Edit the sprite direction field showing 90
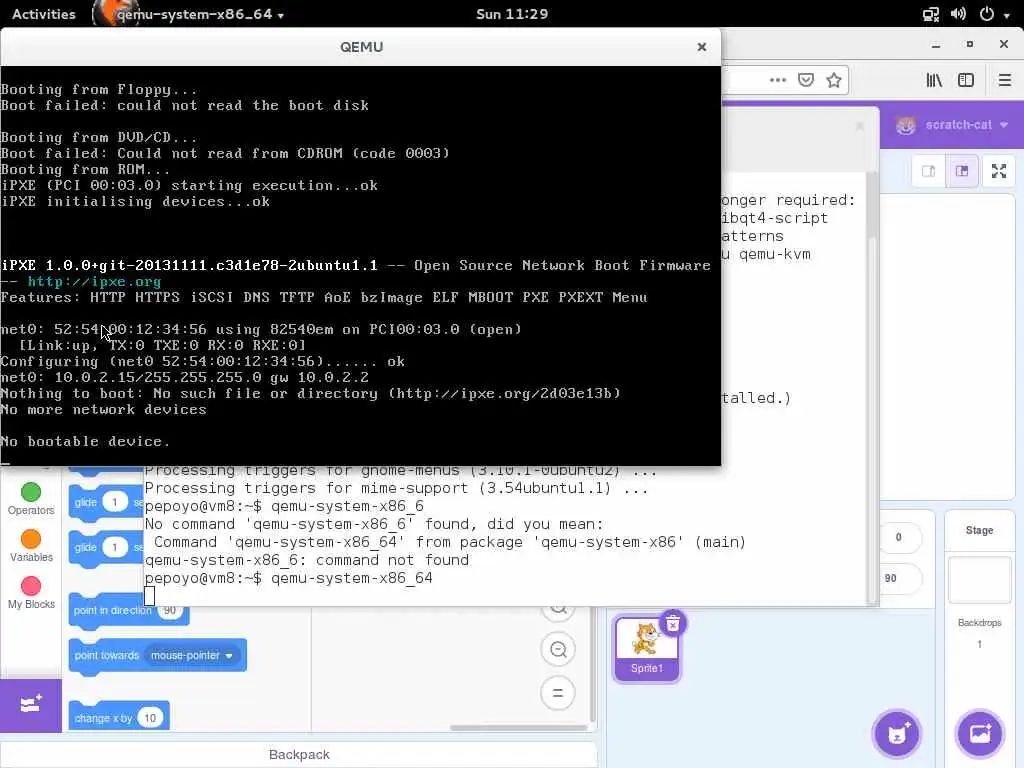The image size is (1024, 768). (x=899, y=578)
